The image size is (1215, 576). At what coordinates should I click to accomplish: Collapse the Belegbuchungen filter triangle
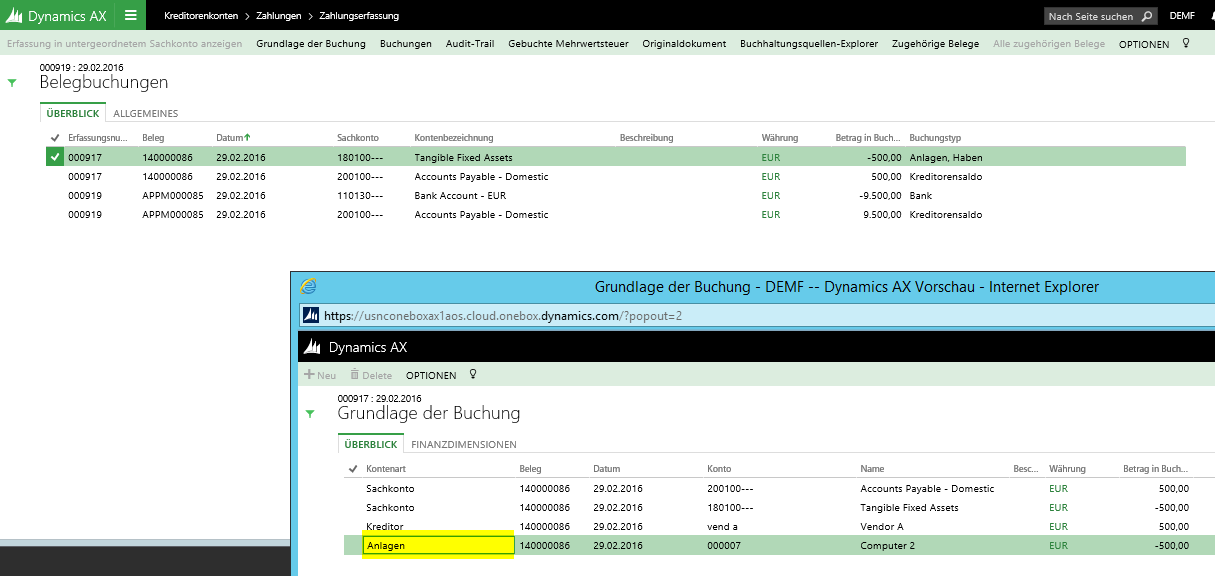tap(12, 83)
